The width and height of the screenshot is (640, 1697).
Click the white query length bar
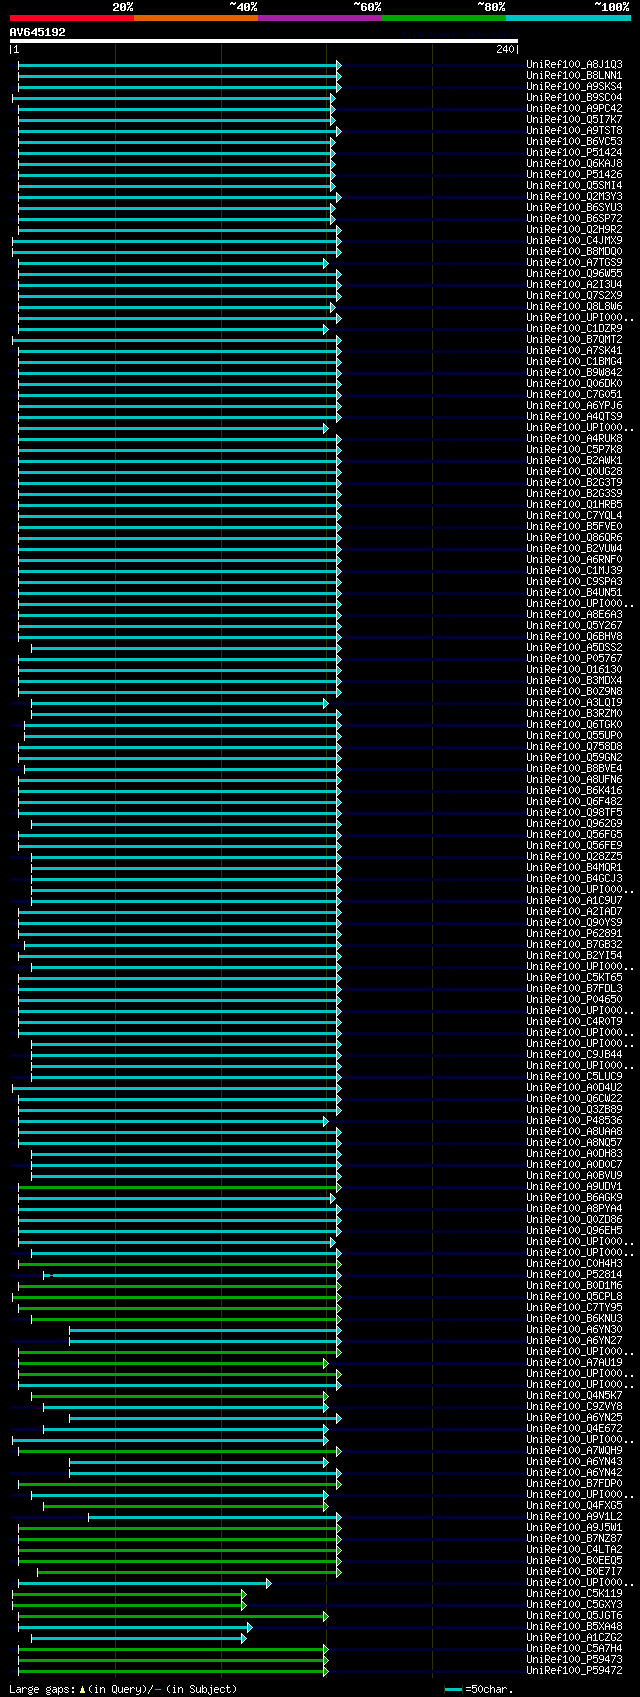point(264,41)
